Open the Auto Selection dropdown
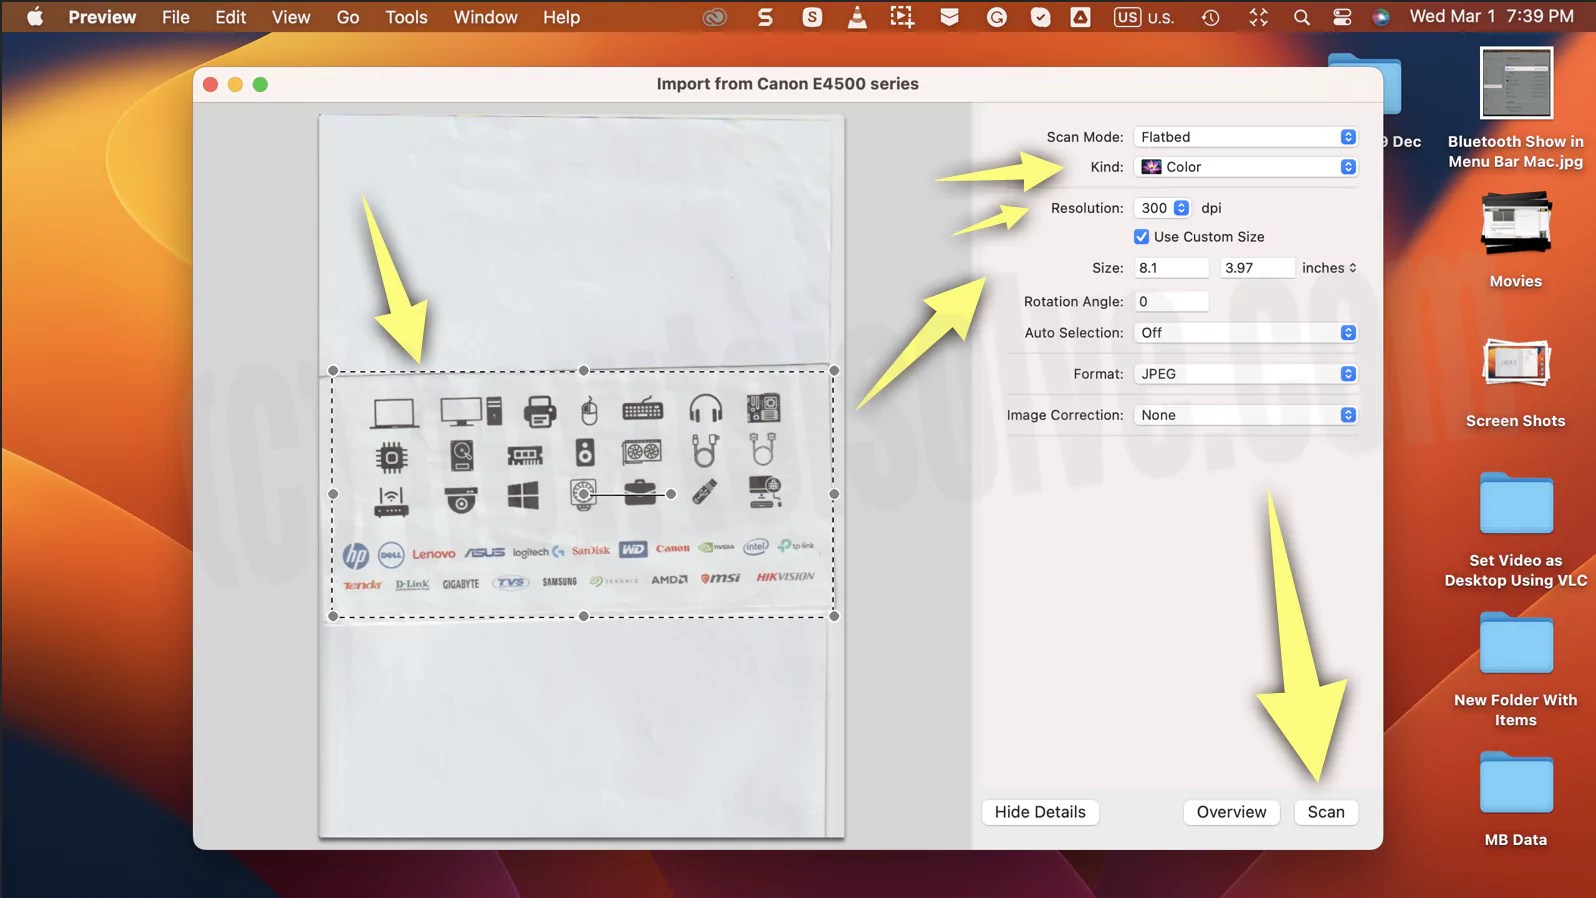Viewport: 1596px width, 898px height. coord(1246,333)
